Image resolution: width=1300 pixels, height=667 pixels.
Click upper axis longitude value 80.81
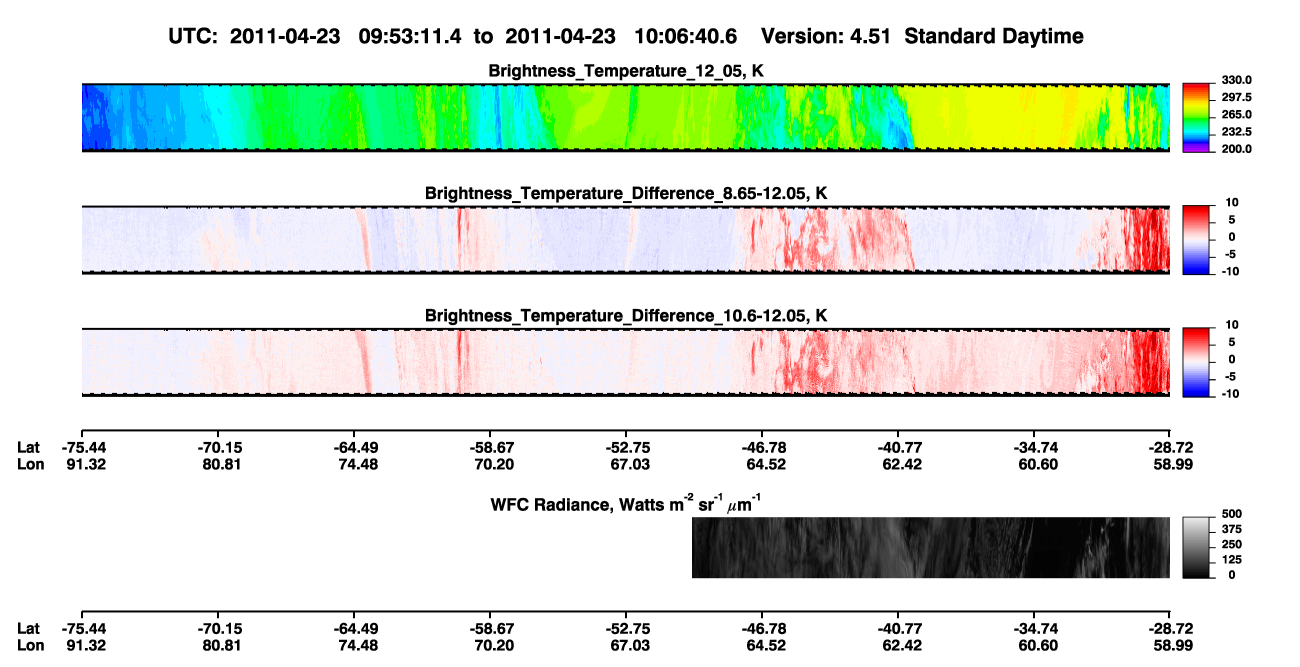coord(222,464)
